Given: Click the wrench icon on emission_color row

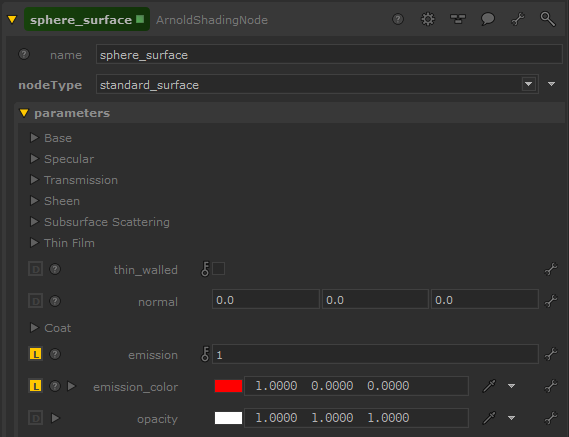Looking at the screenshot, I should click(551, 386).
